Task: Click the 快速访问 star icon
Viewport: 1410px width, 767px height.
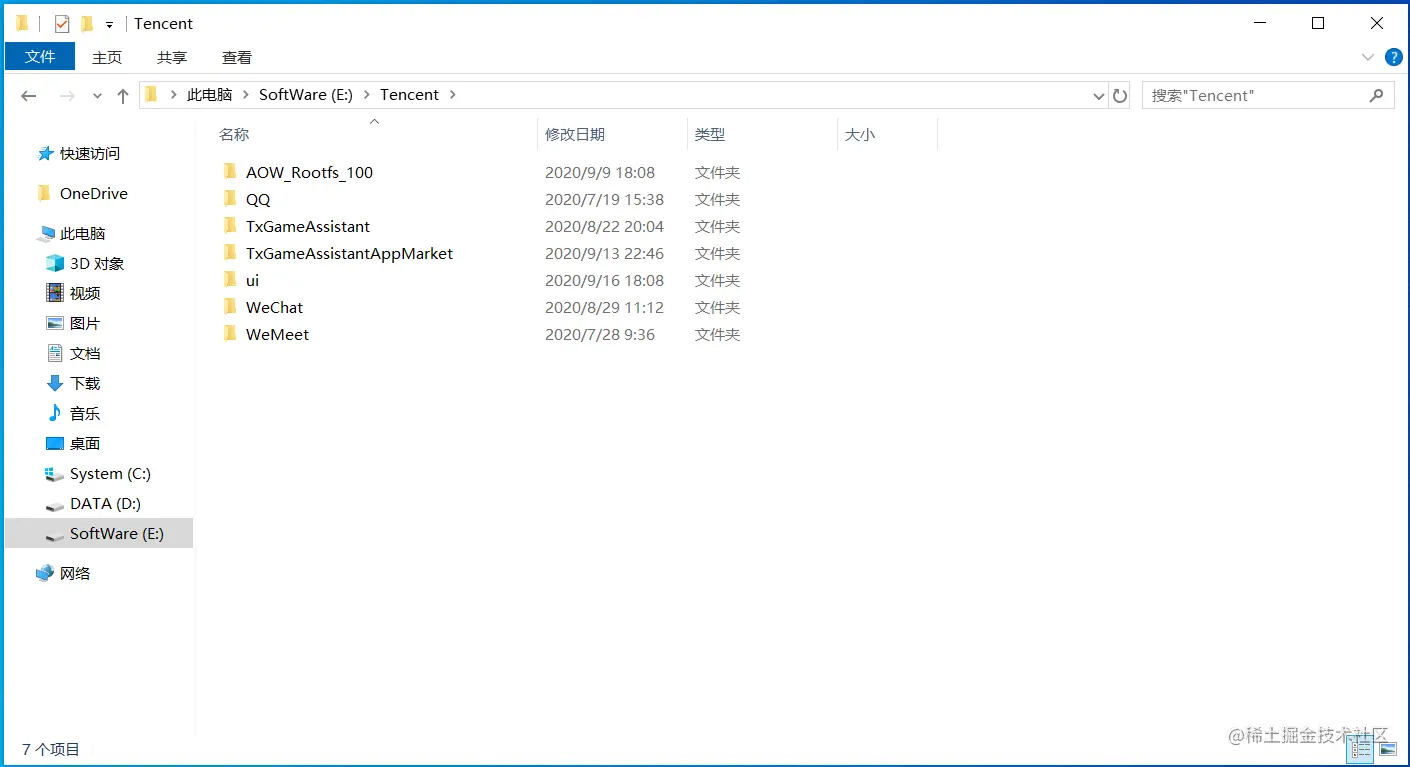Action: coord(45,153)
